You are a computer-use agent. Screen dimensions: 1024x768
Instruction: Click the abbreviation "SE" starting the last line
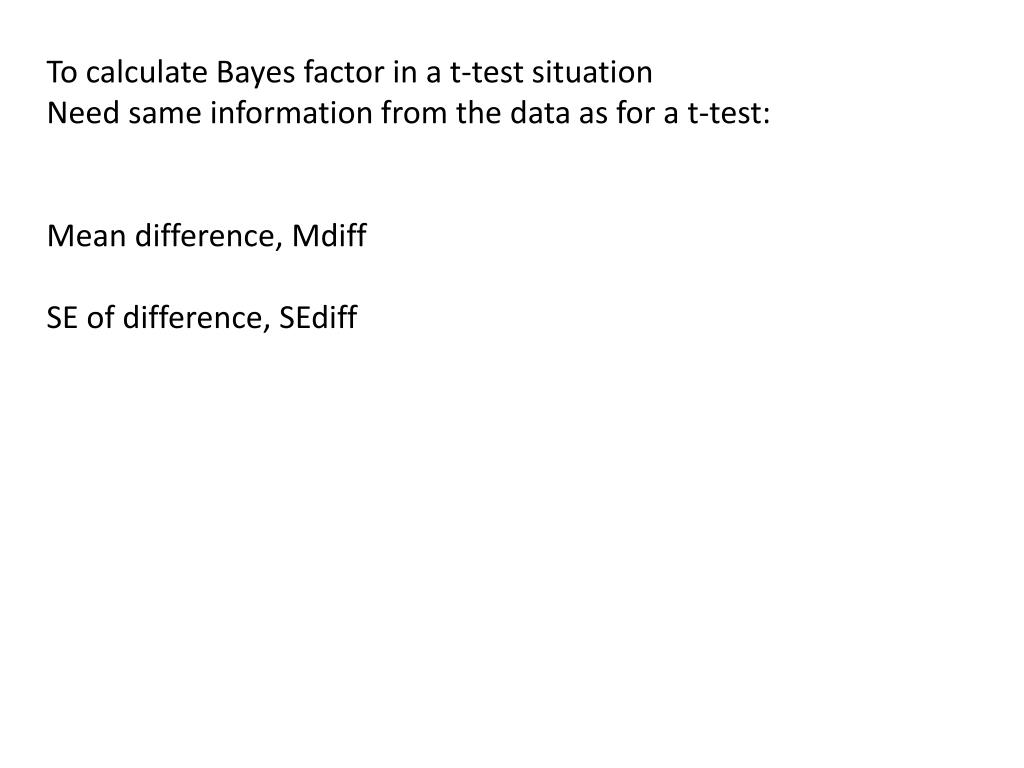62,318
